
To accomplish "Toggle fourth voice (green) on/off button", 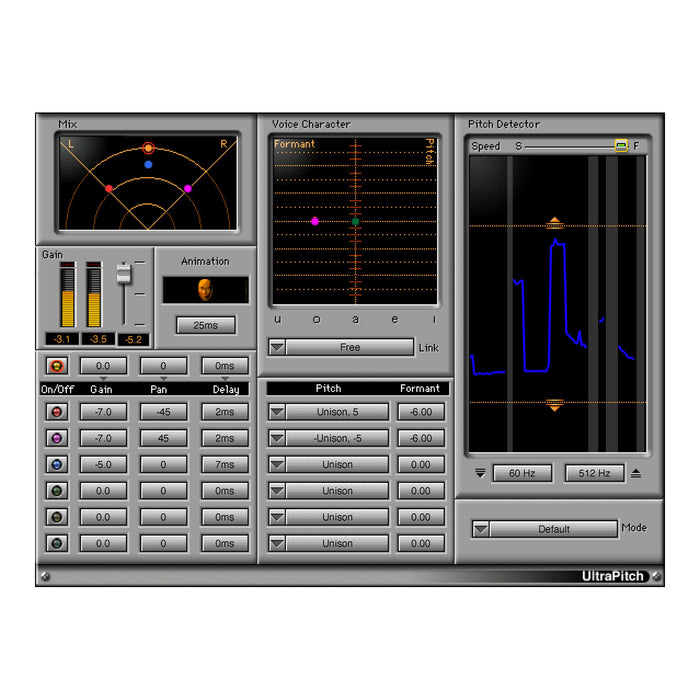I will (x=57, y=491).
